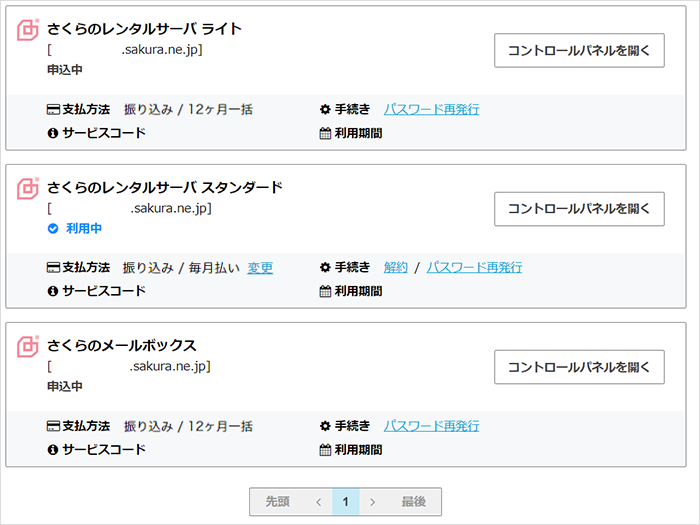Click the Sakura logo icon beside レンタルサーバ ライト

click(x=28, y=30)
